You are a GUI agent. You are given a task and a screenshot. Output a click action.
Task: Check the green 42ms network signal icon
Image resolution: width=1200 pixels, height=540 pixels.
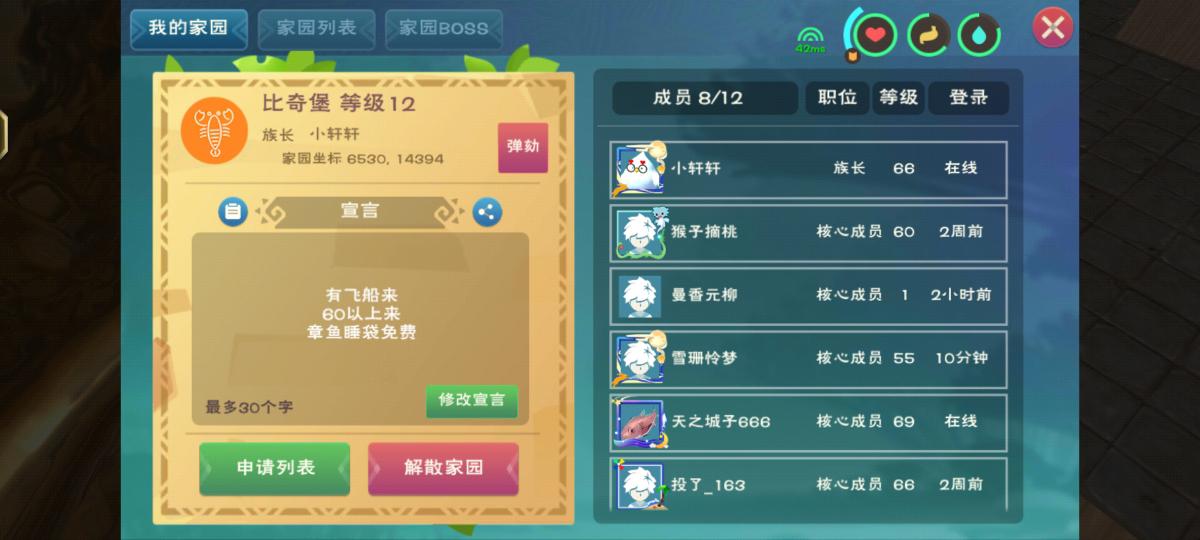point(809,39)
